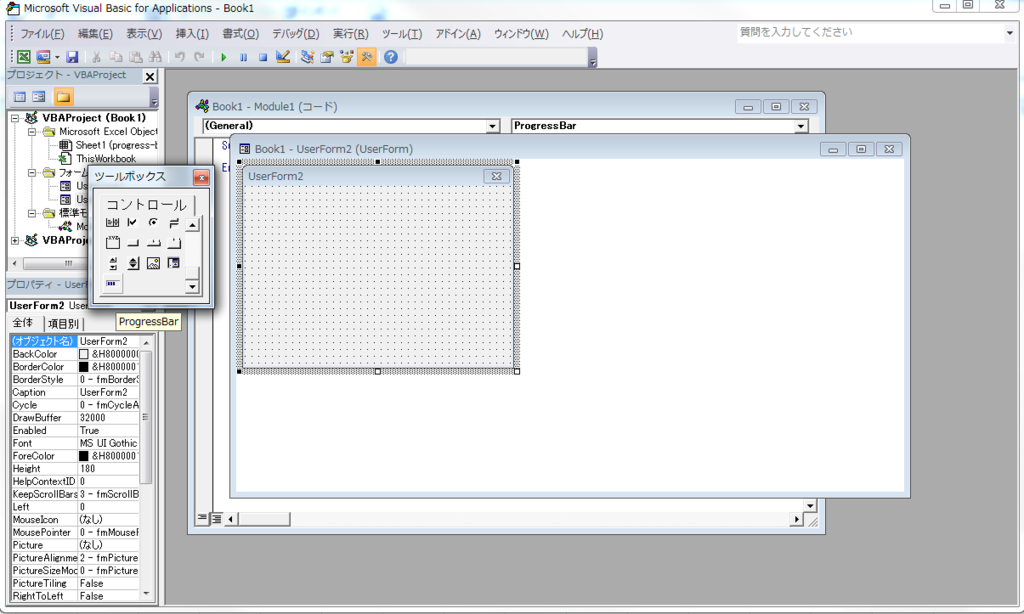Save Book1 with the floppy icon
This screenshot has height=614, width=1024.
click(x=72, y=57)
